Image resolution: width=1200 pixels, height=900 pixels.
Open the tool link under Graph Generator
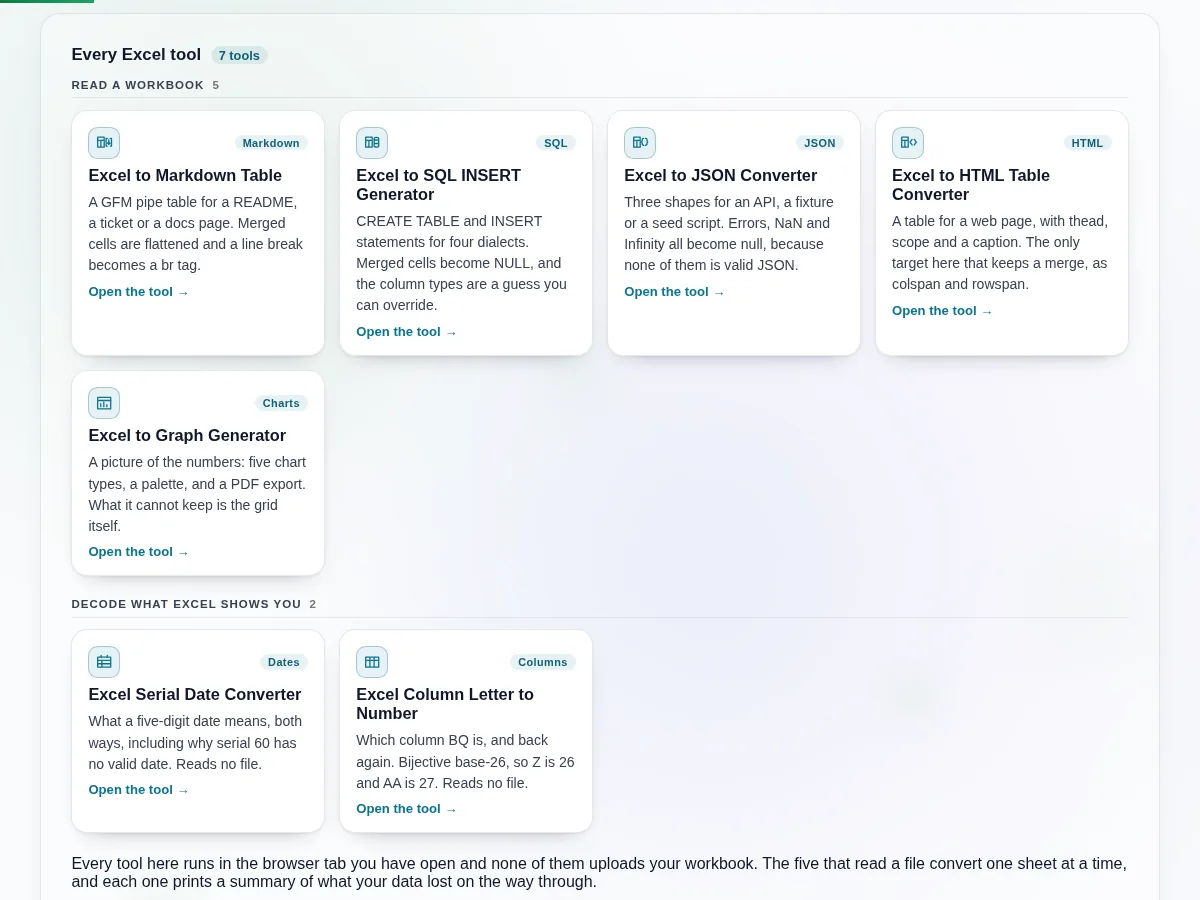coord(139,552)
